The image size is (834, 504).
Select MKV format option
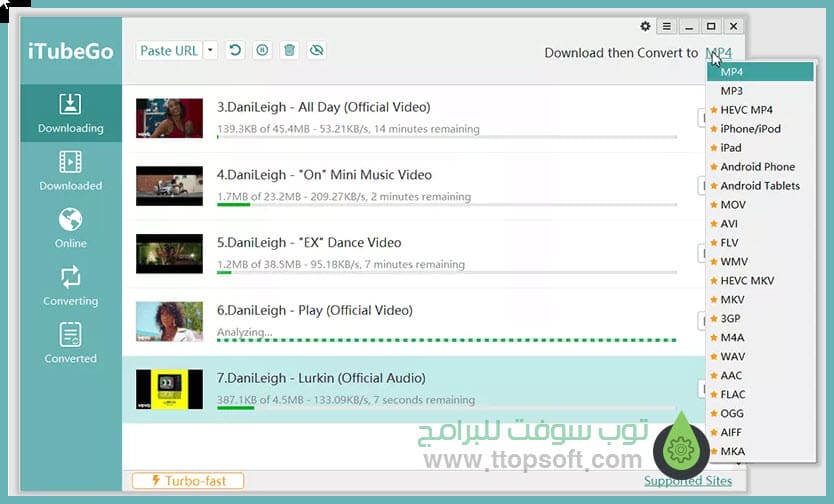tap(761, 300)
